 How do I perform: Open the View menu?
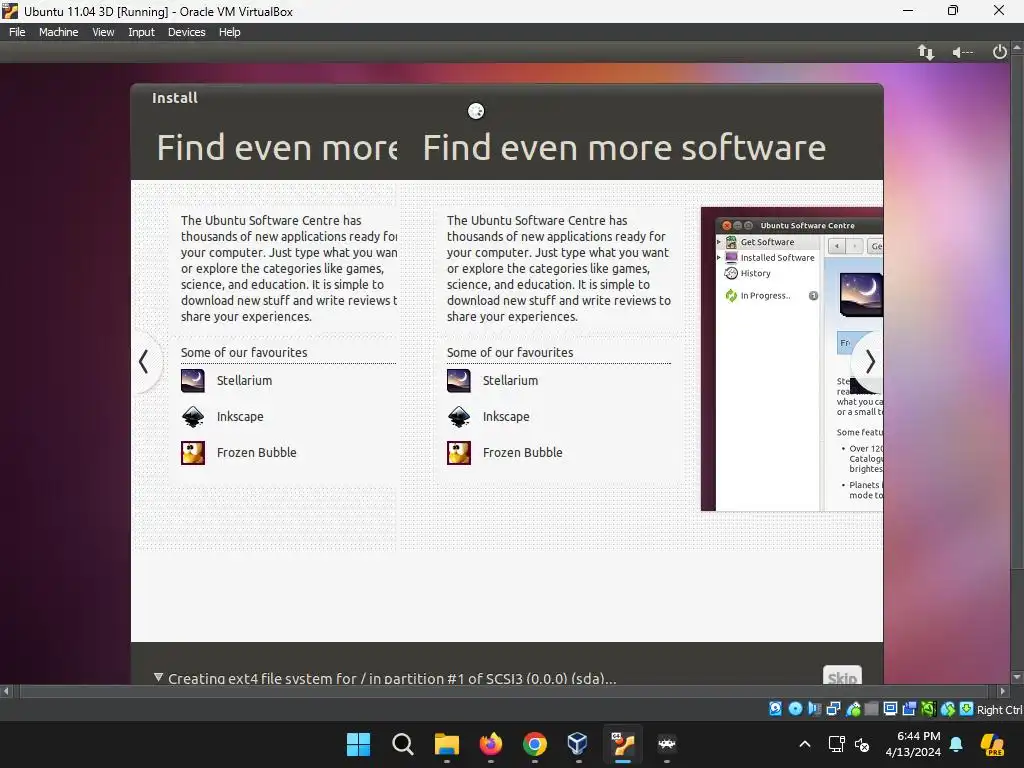pos(103,32)
